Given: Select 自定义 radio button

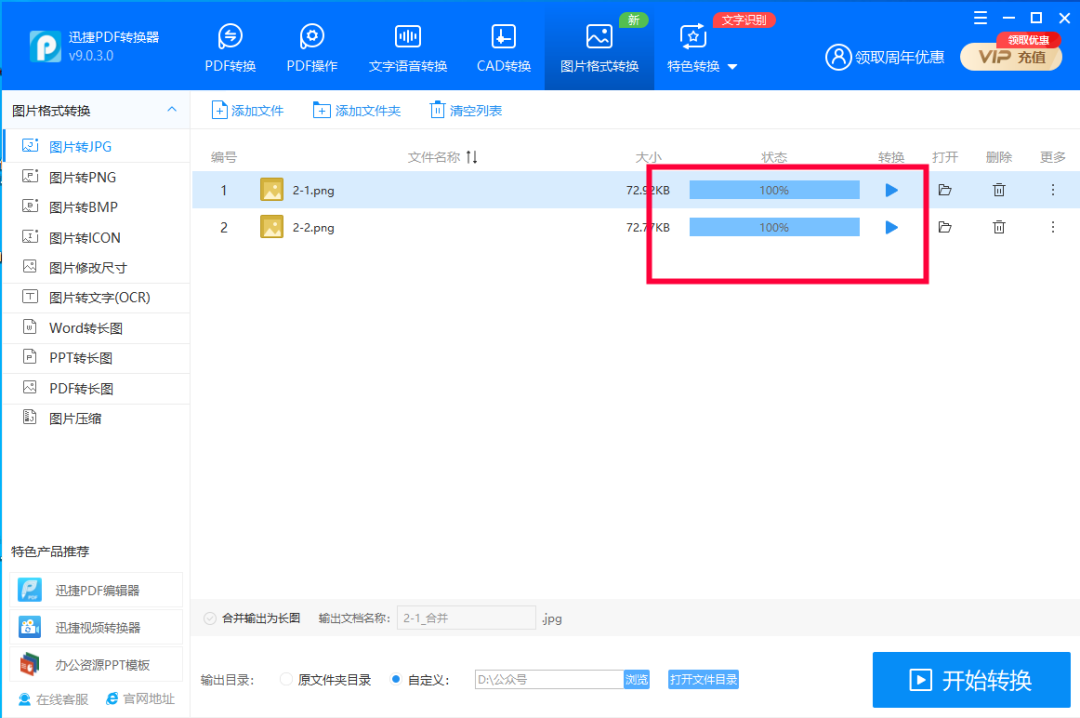Looking at the screenshot, I should click(x=395, y=679).
